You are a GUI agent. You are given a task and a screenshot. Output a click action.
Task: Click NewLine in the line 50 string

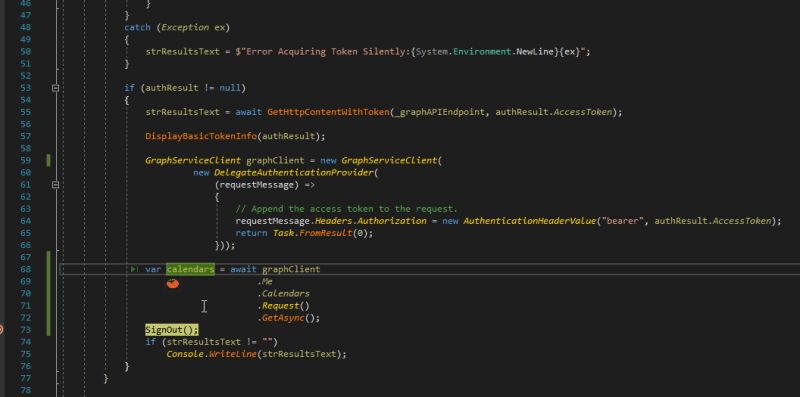click(x=535, y=52)
